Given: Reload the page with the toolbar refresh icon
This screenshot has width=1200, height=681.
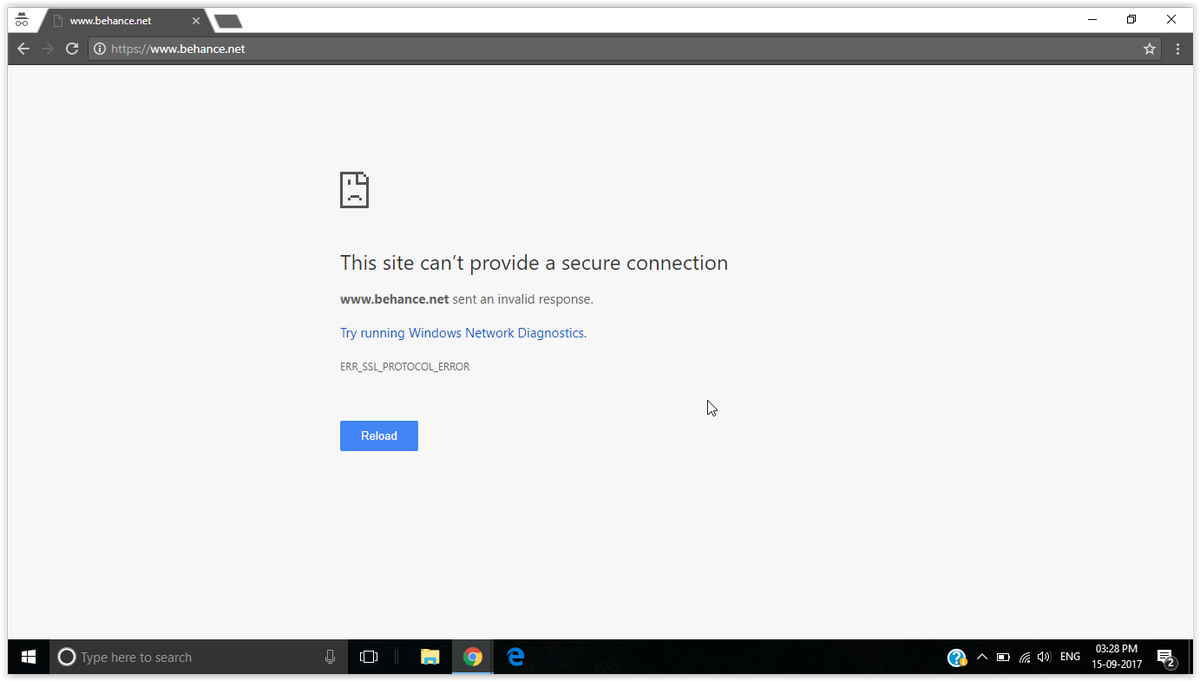Looking at the screenshot, I should [x=72, y=48].
